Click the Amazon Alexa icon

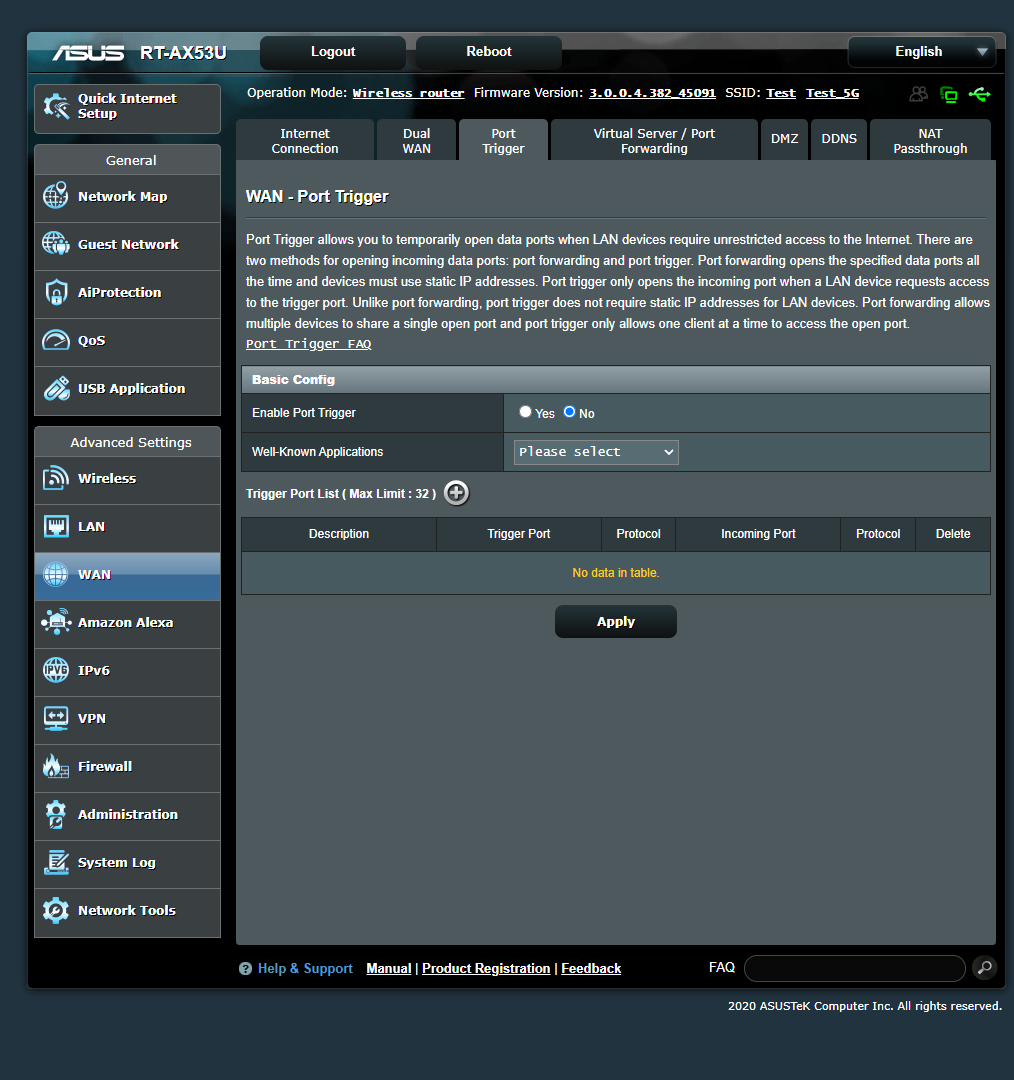click(x=56, y=622)
